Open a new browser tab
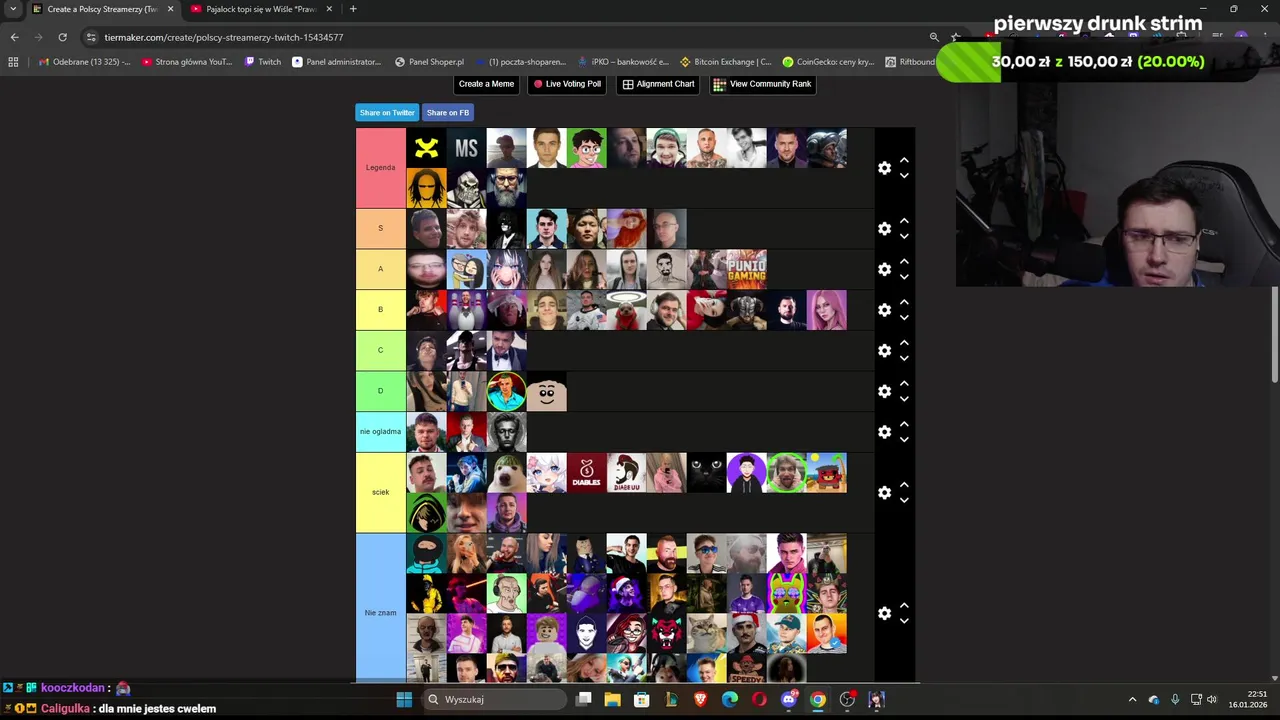This screenshot has height=720, width=1280. coord(353,9)
